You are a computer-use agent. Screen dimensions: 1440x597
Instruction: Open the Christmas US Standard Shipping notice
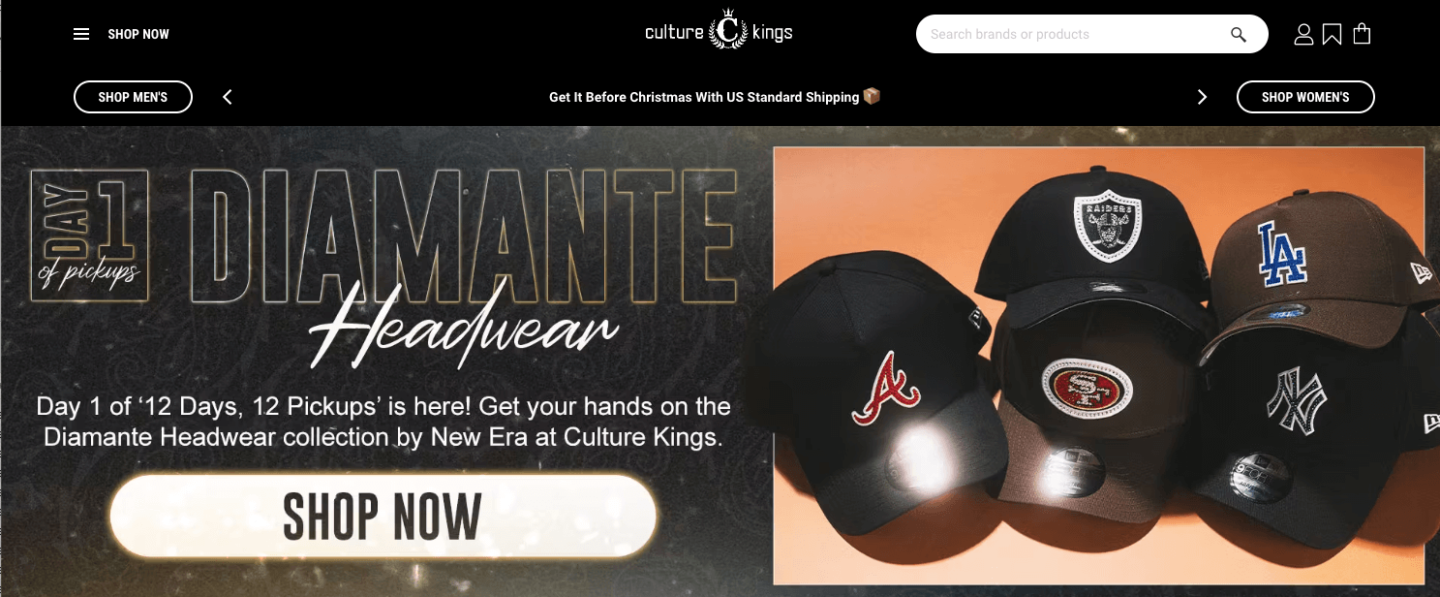[x=715, y=97]
